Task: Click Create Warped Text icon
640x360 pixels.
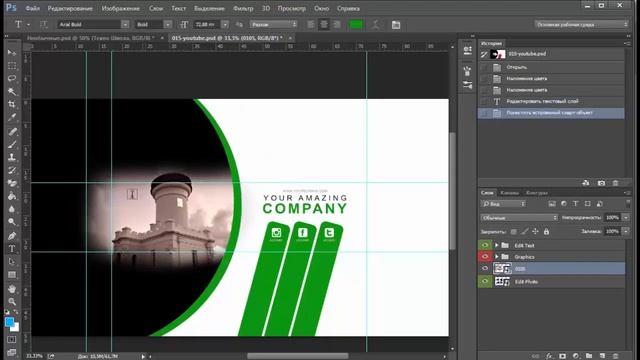Action: point(375,25)
